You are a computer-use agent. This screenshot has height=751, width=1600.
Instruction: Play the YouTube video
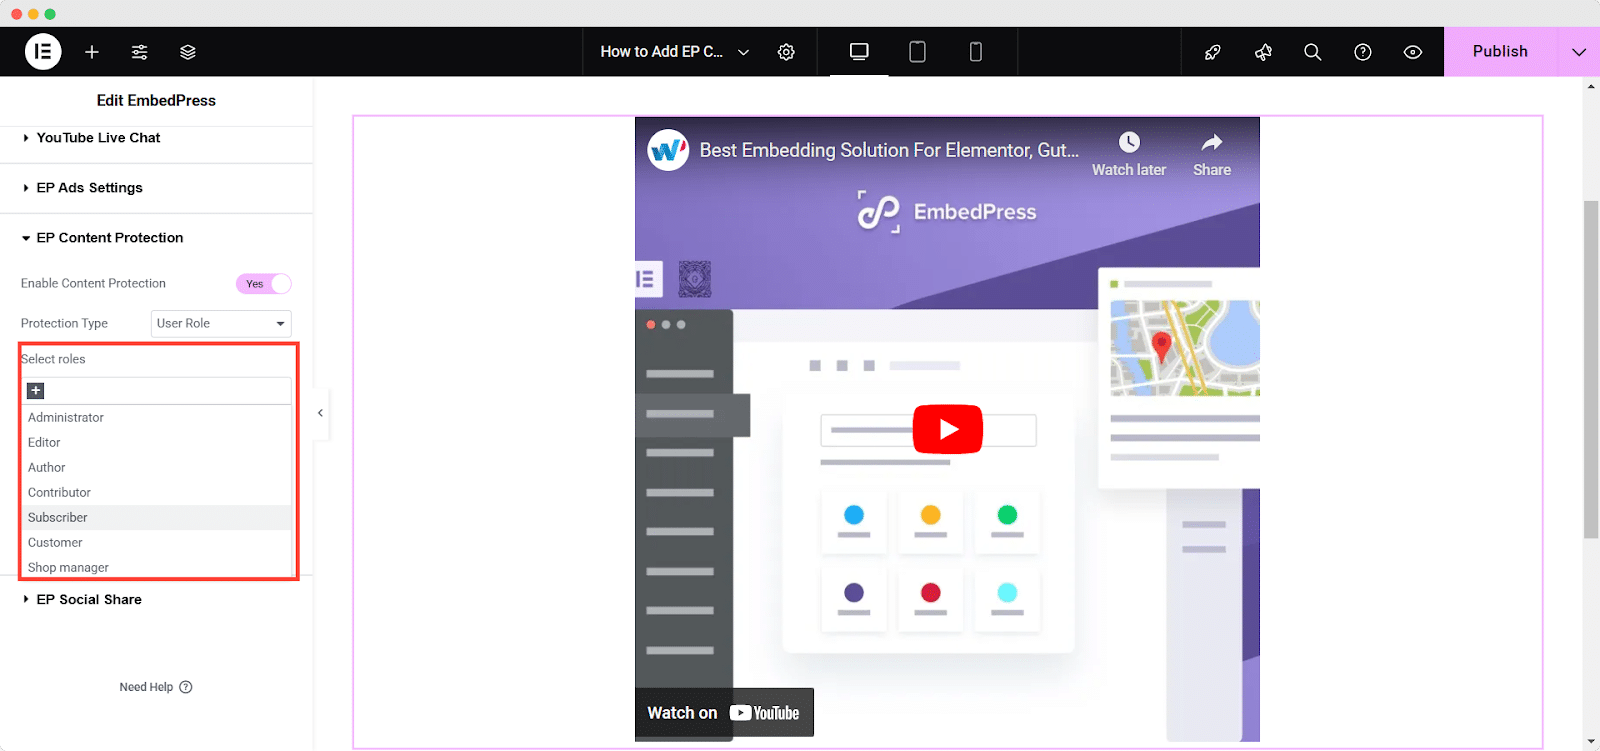pyautogui.click(x=947, y=429)
